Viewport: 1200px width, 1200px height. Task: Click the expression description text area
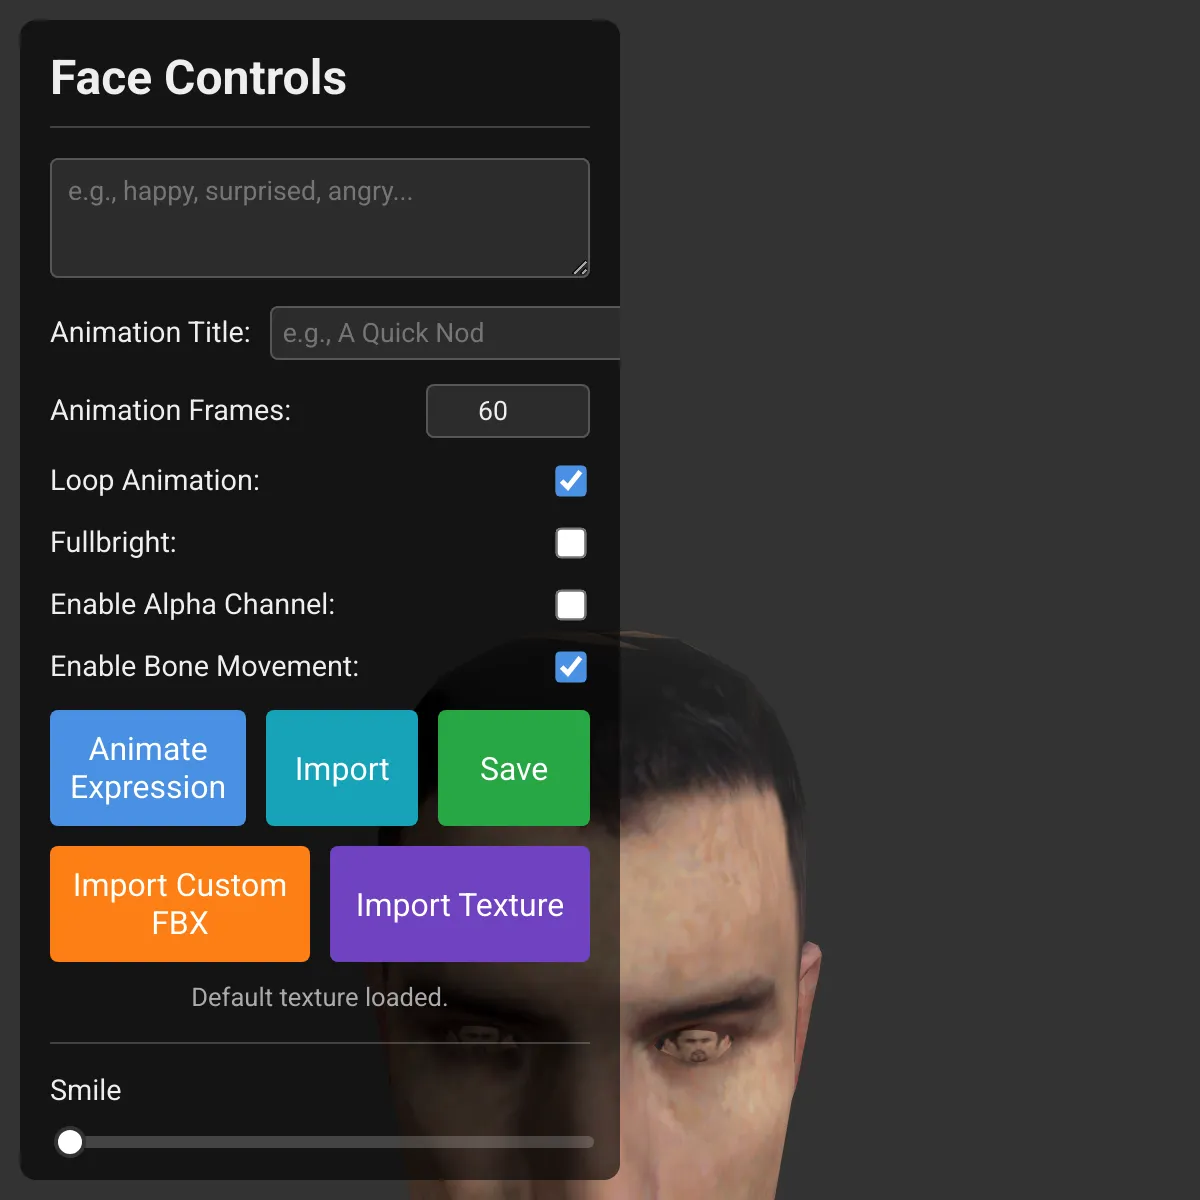[320, 218]
